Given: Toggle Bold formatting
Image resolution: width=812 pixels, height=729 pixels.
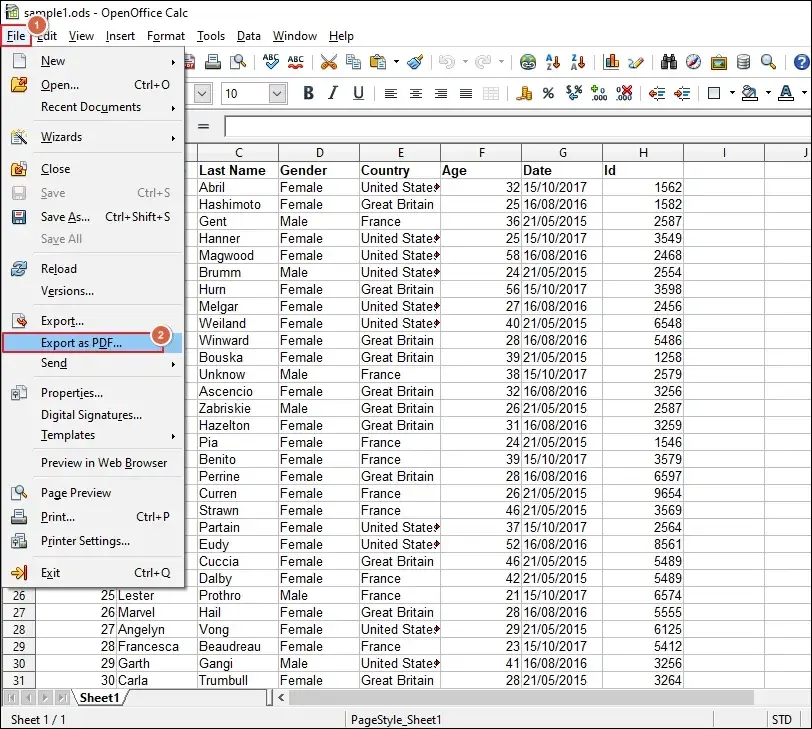Looking at the screenshot, I should coord(309,93).
